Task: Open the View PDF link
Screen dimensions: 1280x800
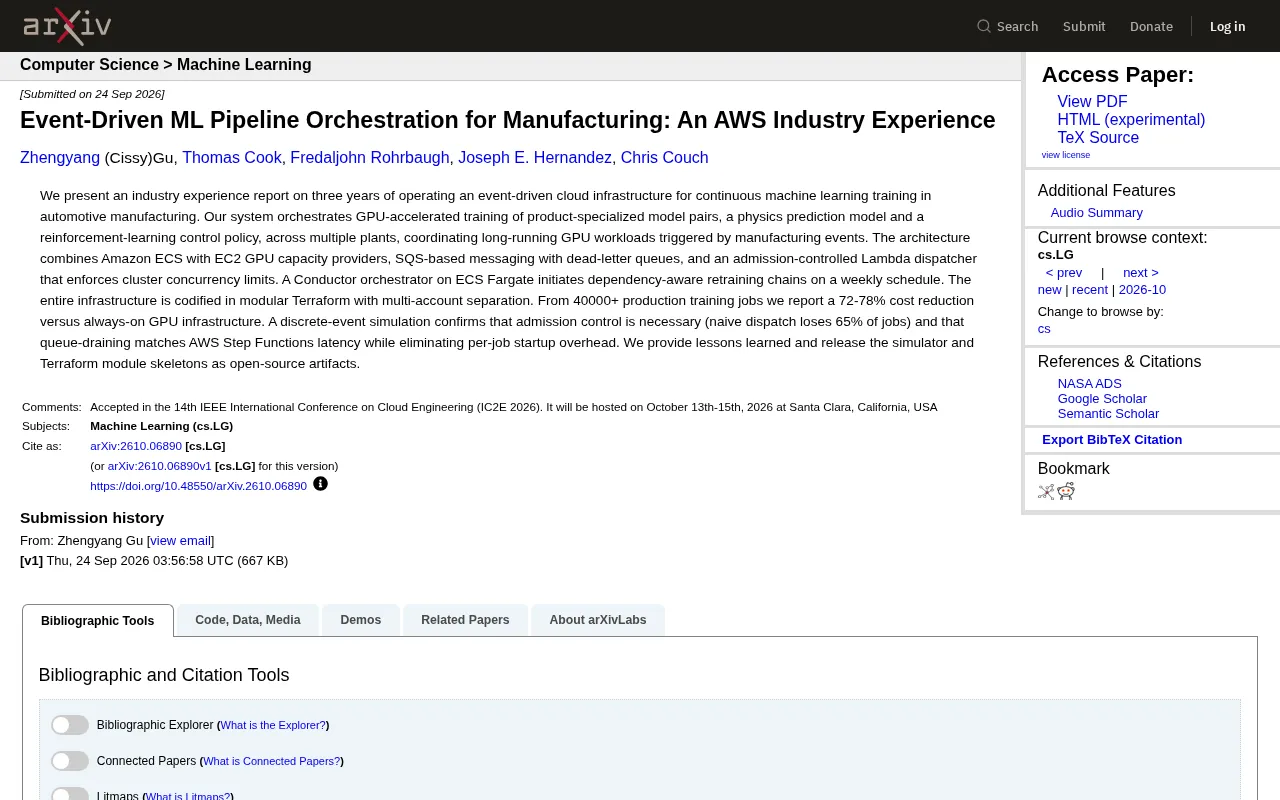Action: pos(1092,102)
